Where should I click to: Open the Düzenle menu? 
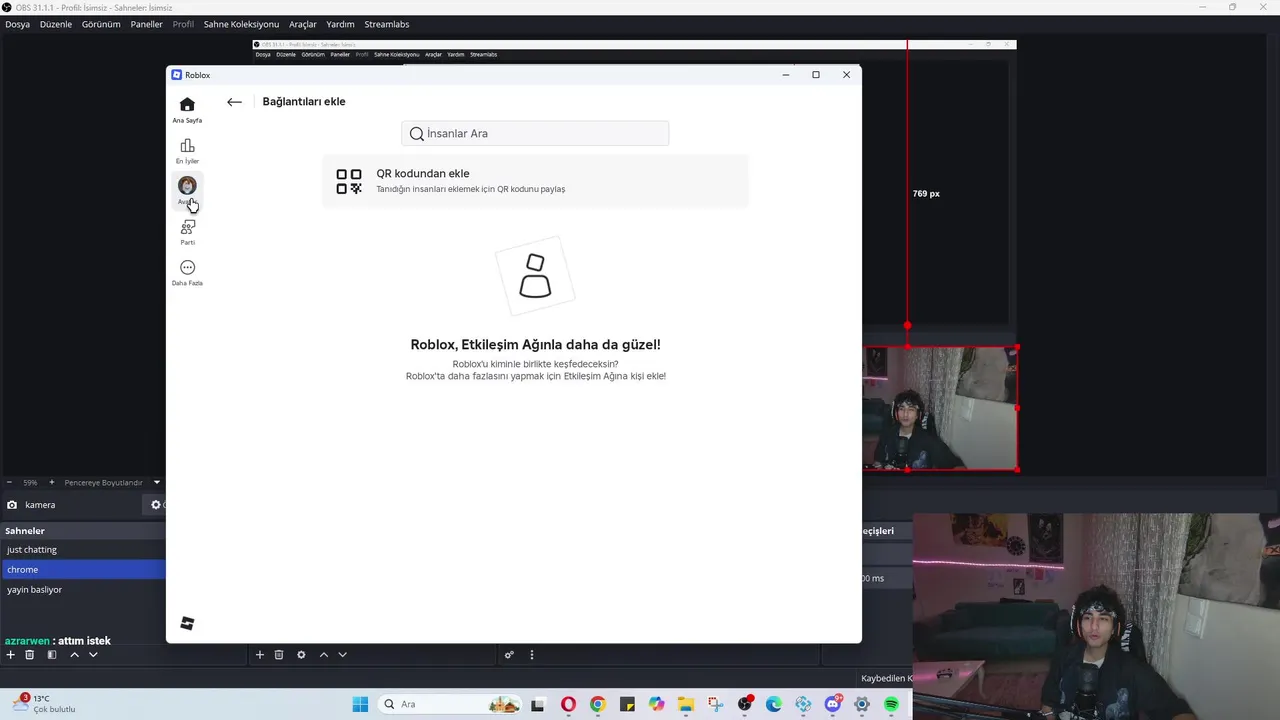[56, 24]
